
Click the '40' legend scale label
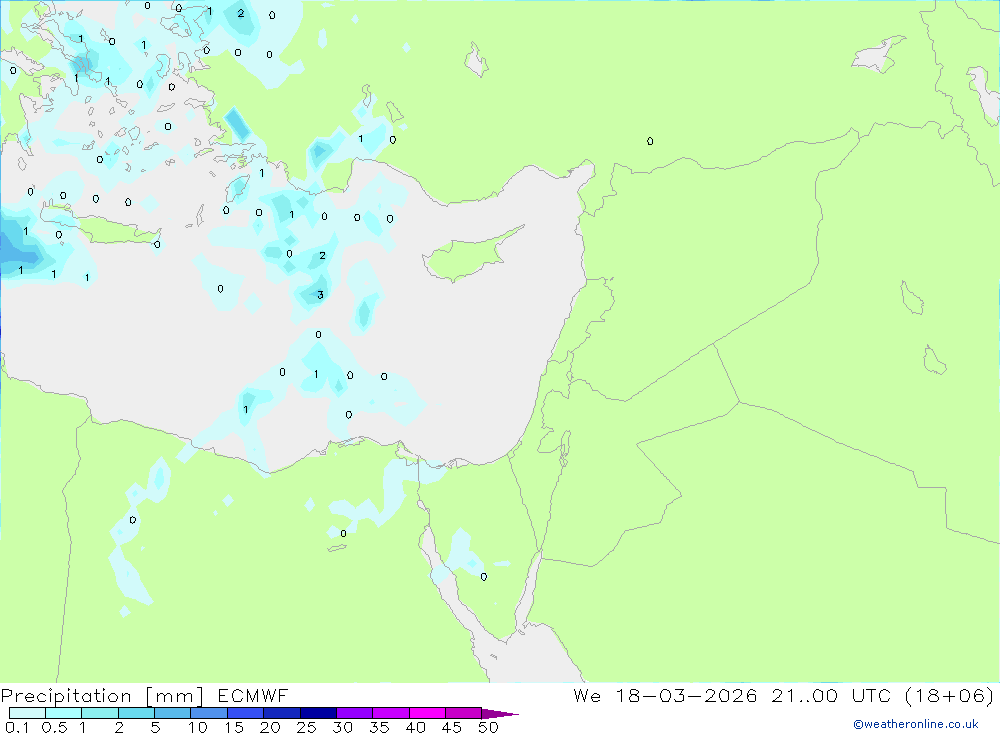click(415, 727)
